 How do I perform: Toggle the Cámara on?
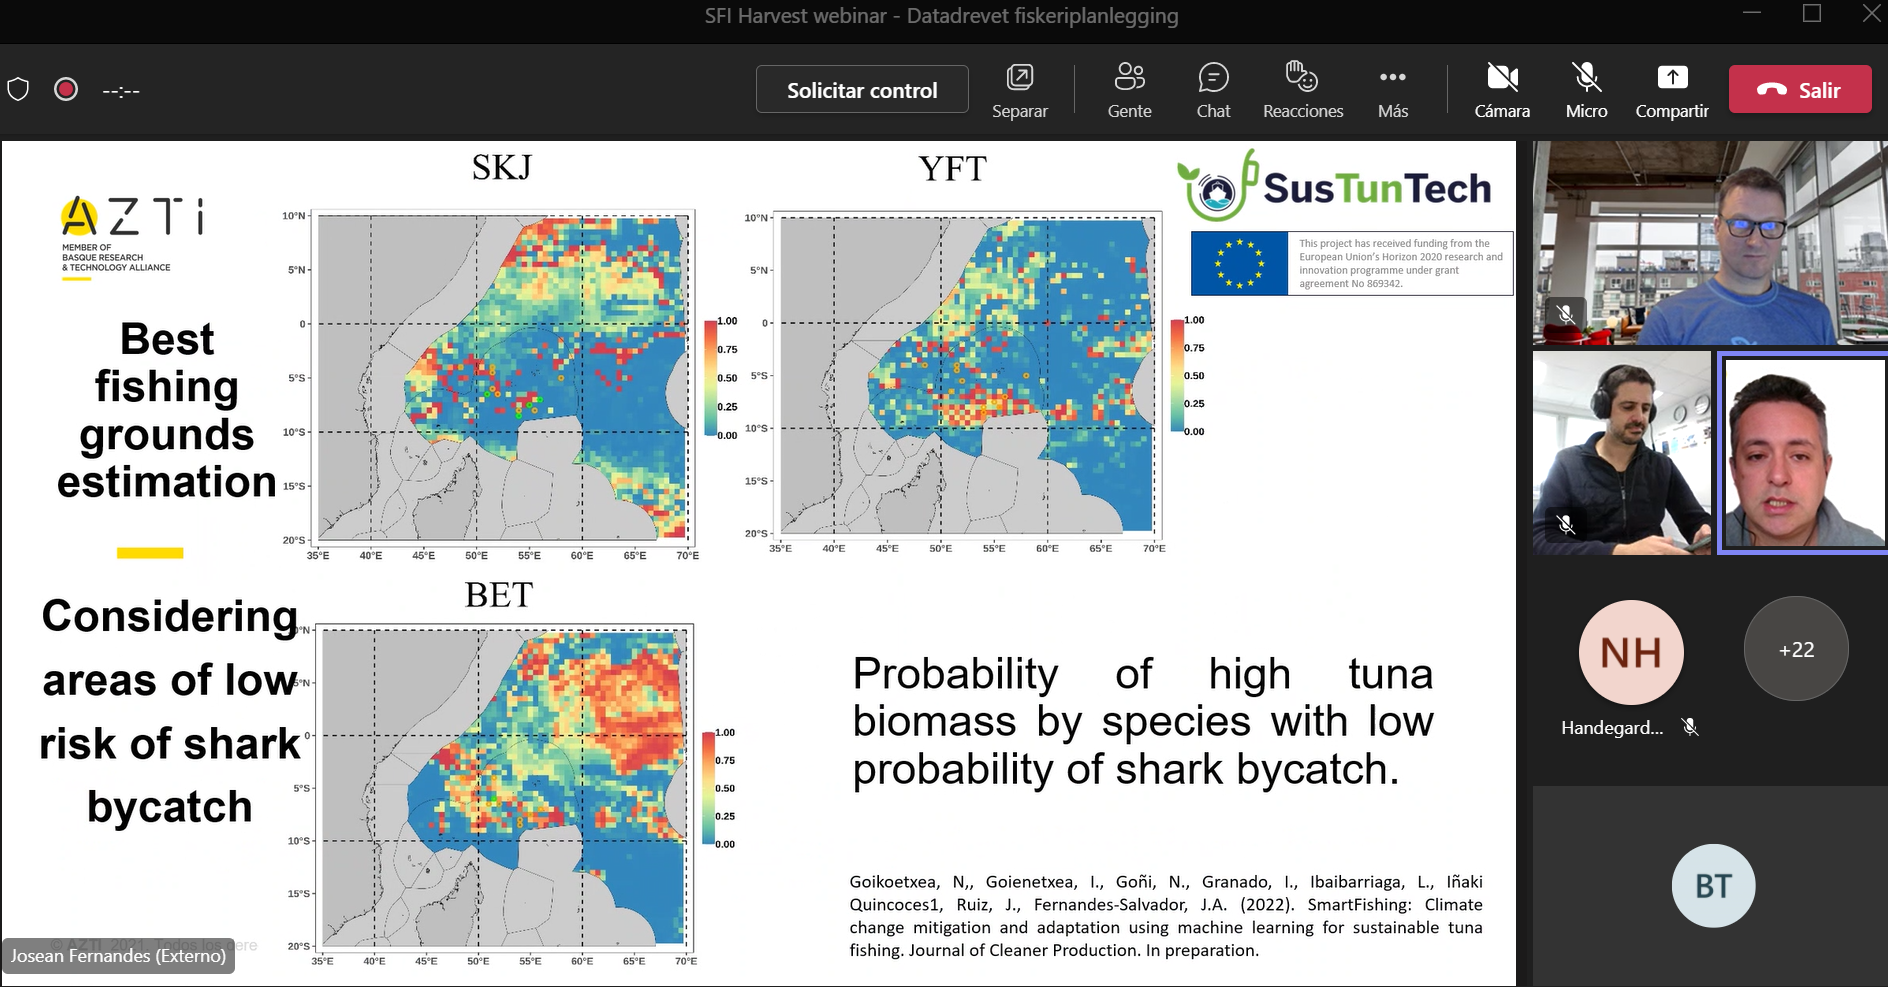click(1502, 90)
